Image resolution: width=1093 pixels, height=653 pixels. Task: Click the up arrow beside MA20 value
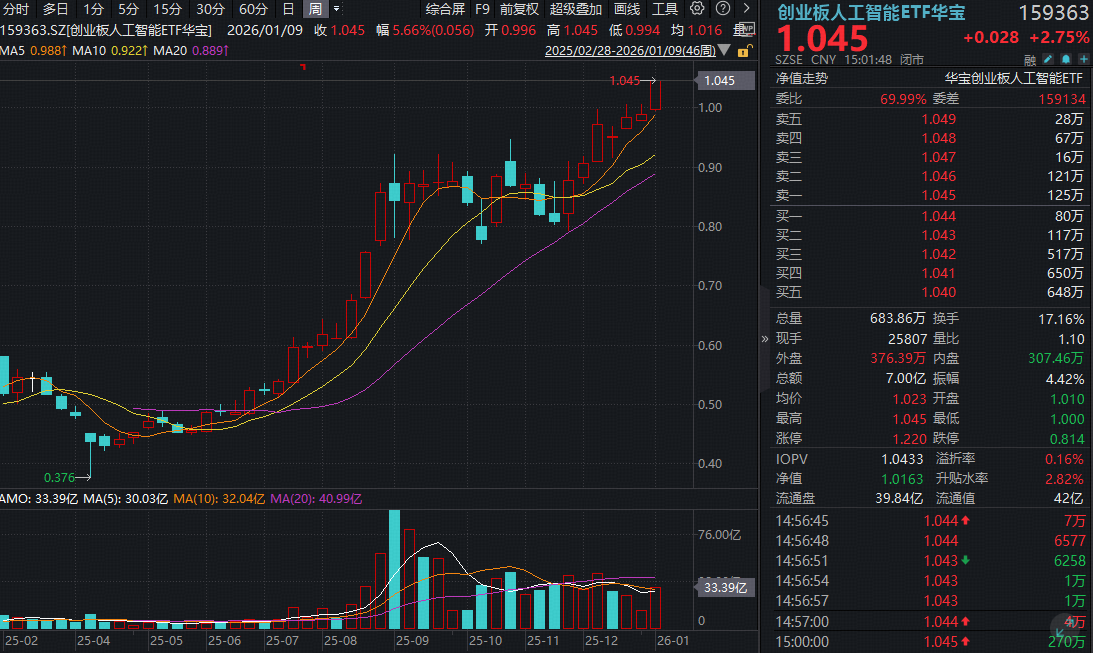tap(226, 50)
